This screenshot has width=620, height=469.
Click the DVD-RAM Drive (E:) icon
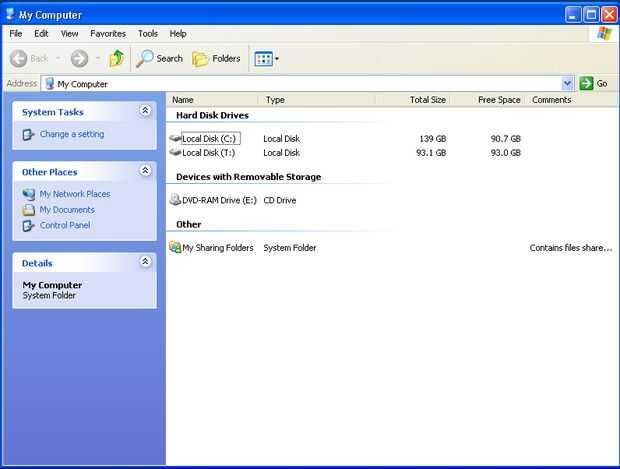175,200
